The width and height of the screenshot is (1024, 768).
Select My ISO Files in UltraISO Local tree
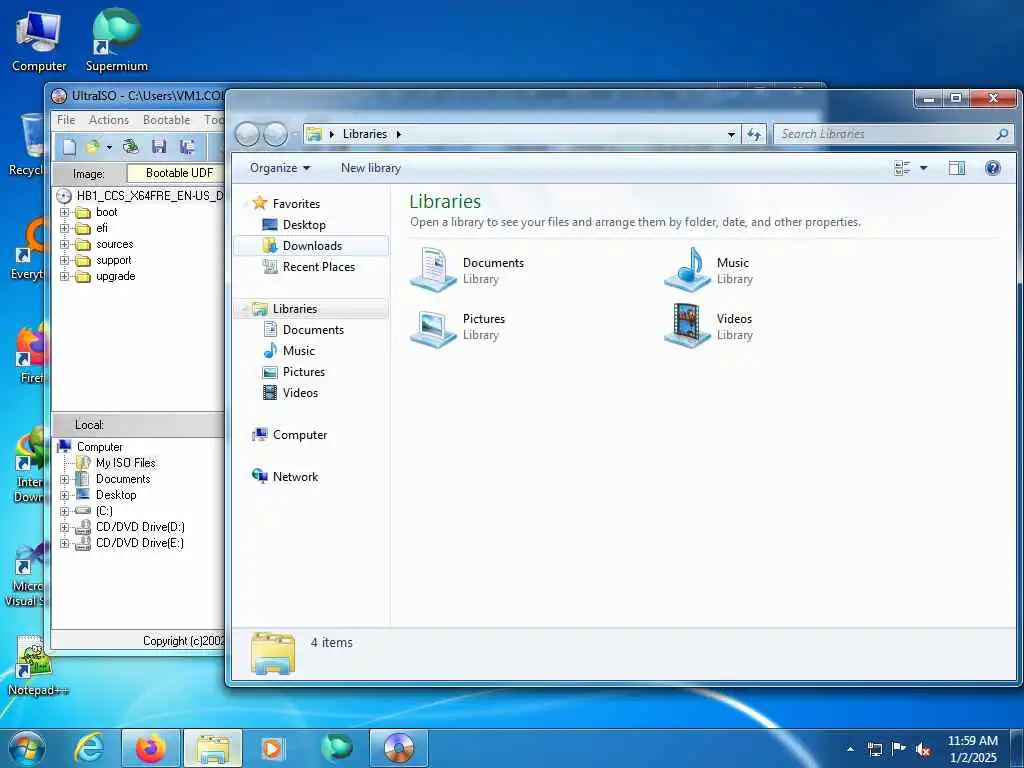(125, 462)
